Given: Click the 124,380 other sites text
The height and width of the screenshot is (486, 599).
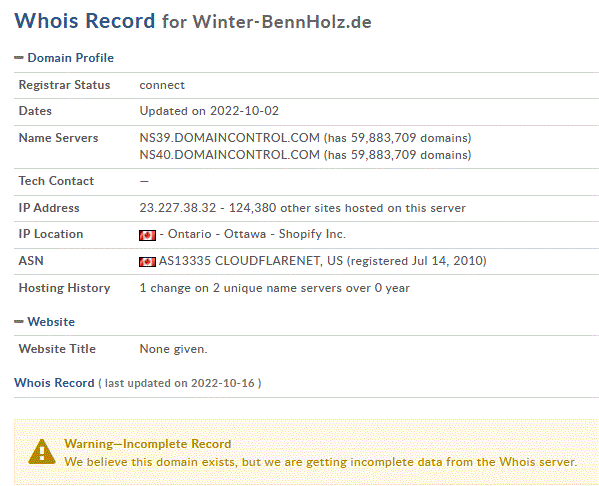Looking at the screenshot, I should (347, 208).
